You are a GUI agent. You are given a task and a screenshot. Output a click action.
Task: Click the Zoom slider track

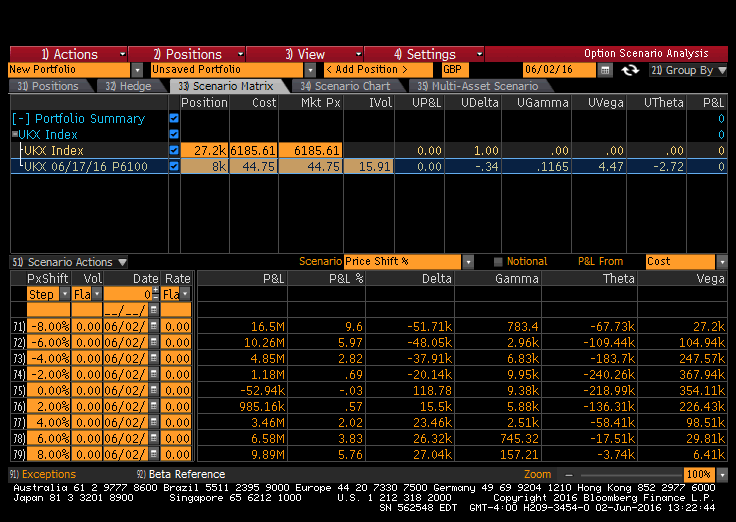pyautogui.click(x=625, y=474)
